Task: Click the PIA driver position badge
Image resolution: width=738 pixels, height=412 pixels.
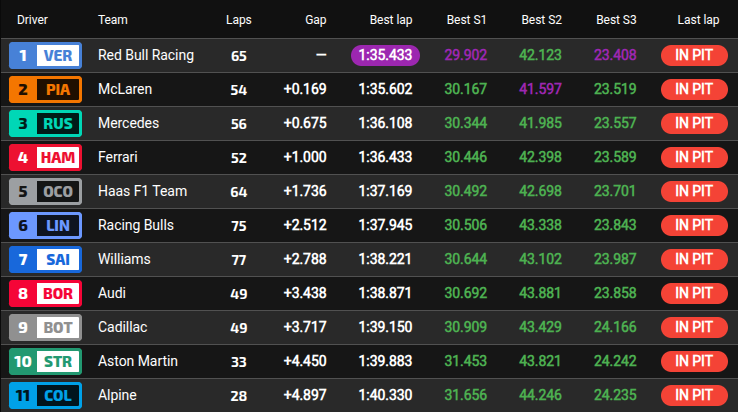Action: coord(44,90)
